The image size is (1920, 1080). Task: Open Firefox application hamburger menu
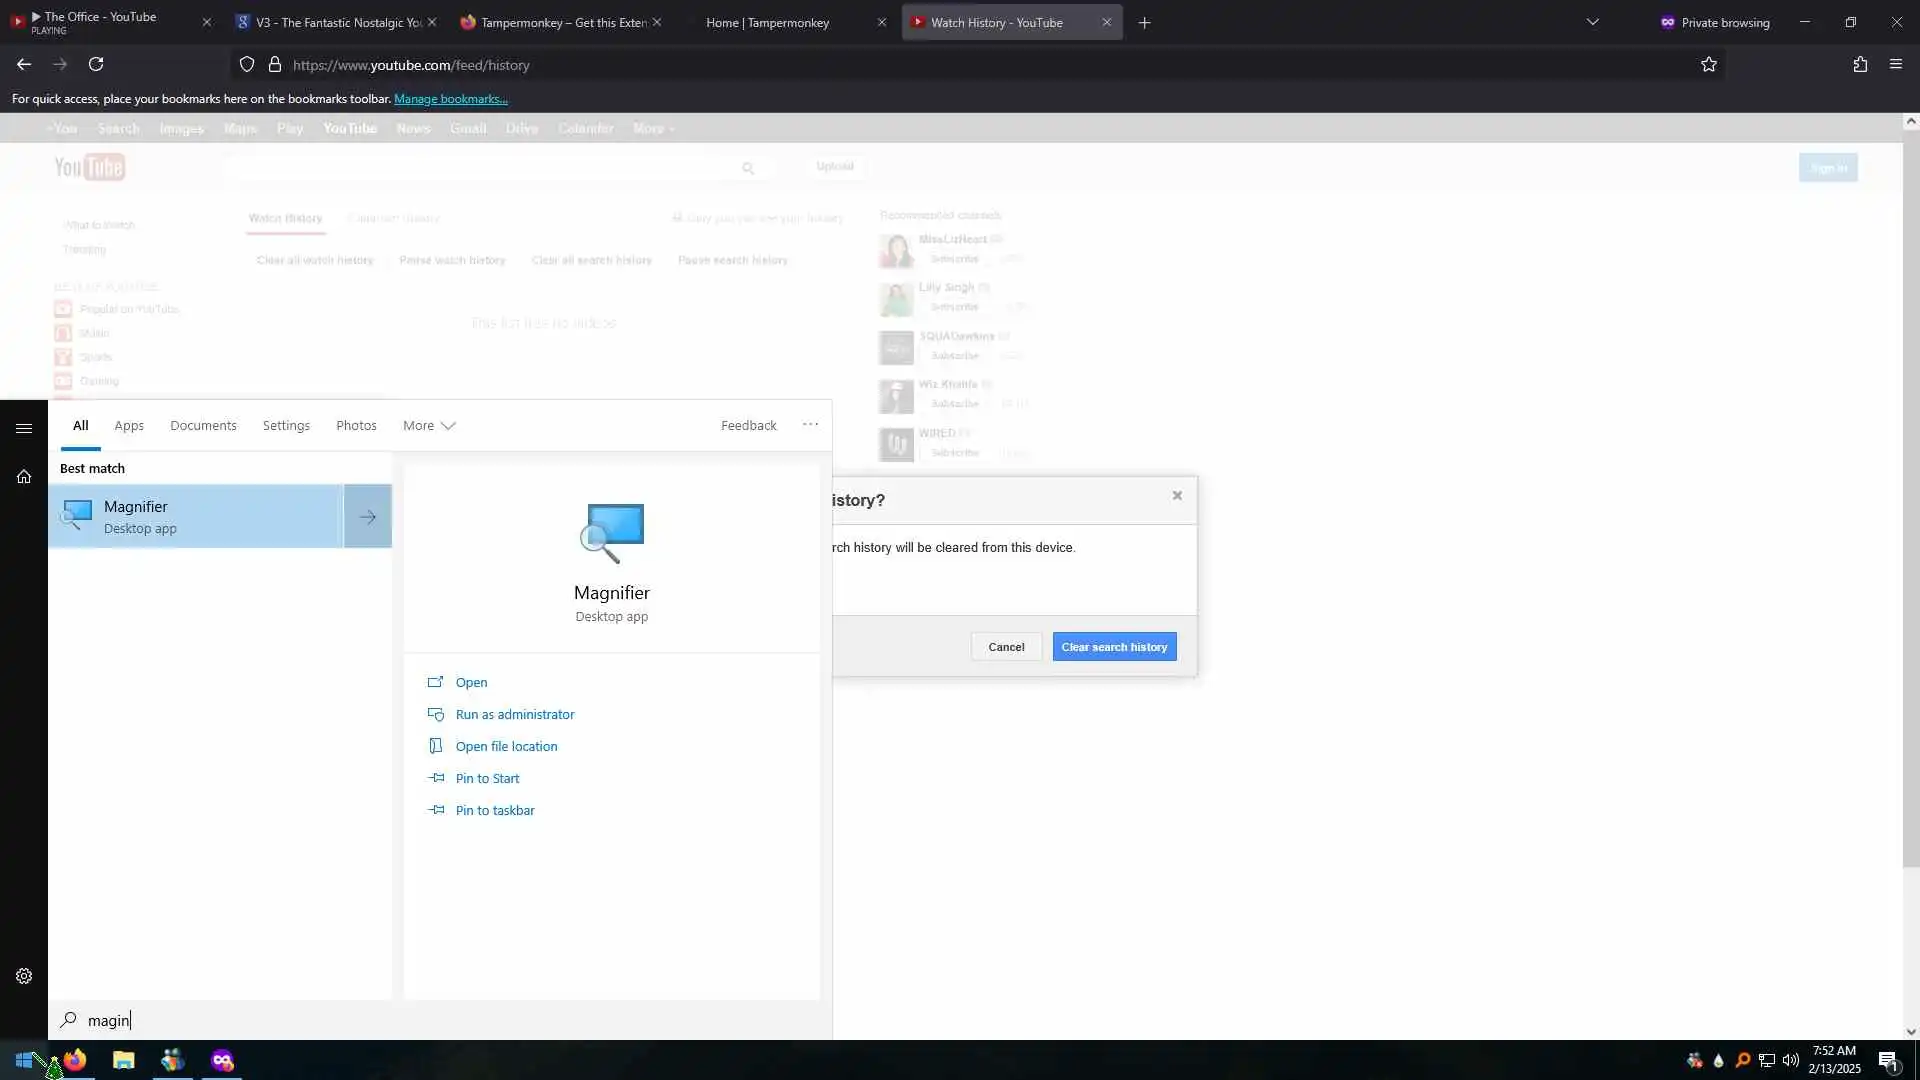[1895, 65]
